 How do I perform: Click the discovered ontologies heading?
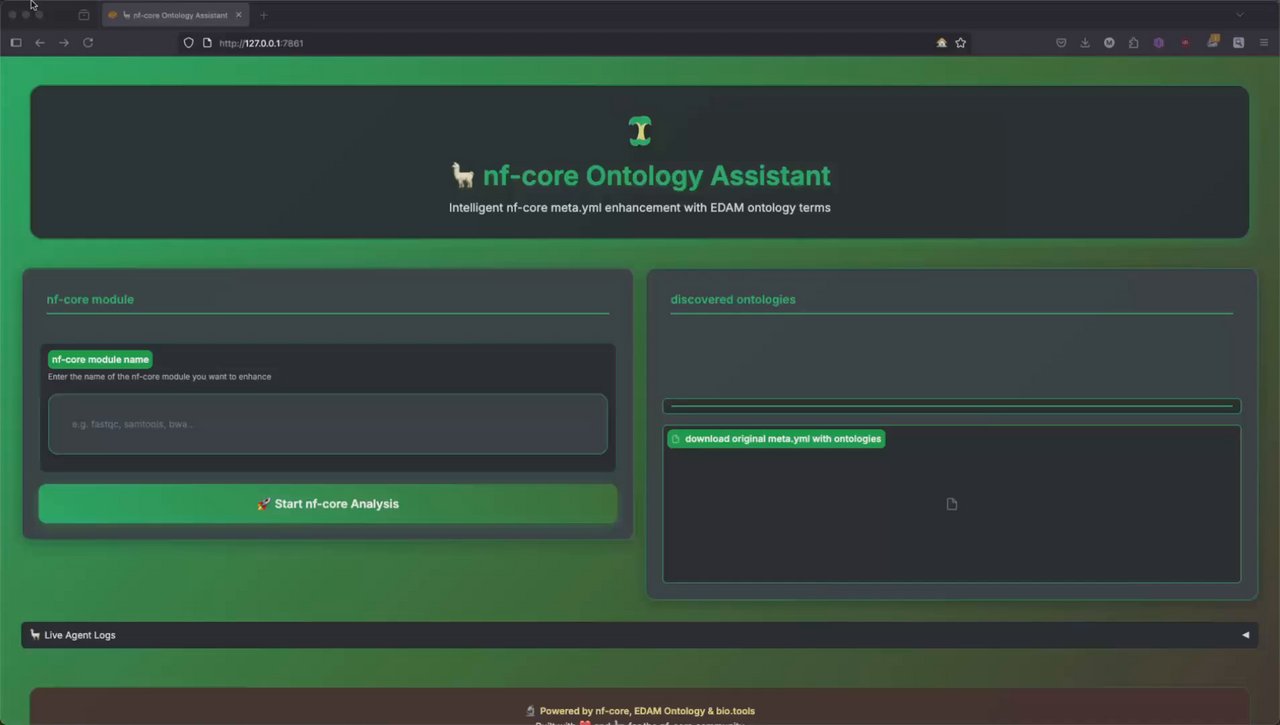click(733, 299)
